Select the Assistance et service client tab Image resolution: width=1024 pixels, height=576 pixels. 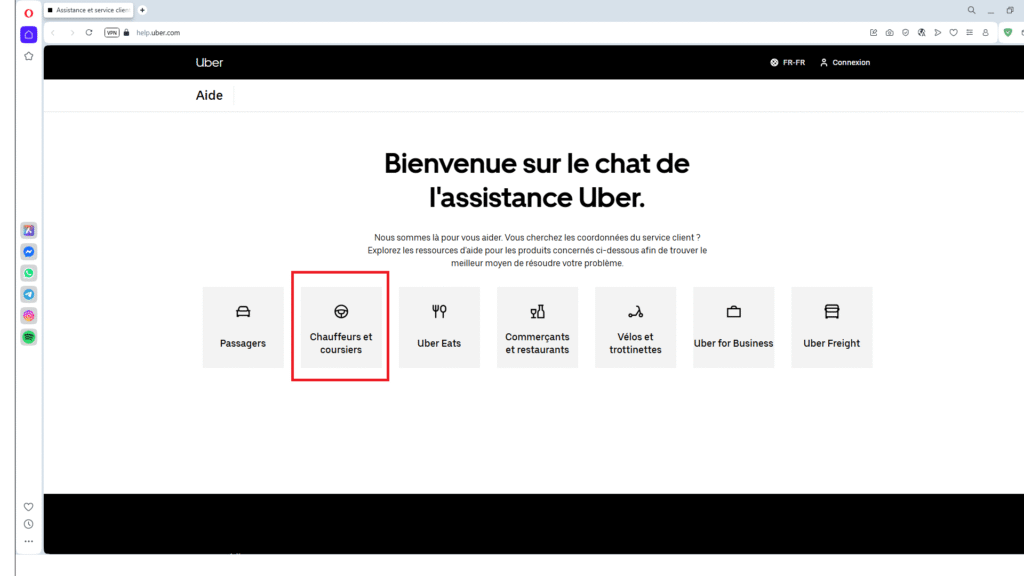tap(89, 10)
